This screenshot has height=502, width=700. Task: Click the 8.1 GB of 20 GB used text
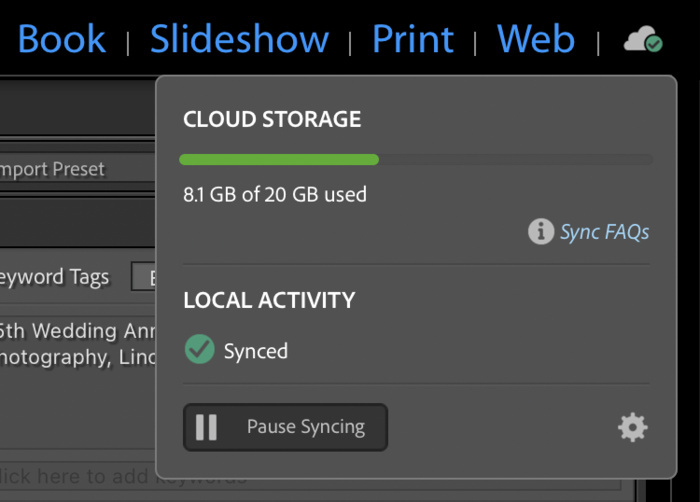275,195
